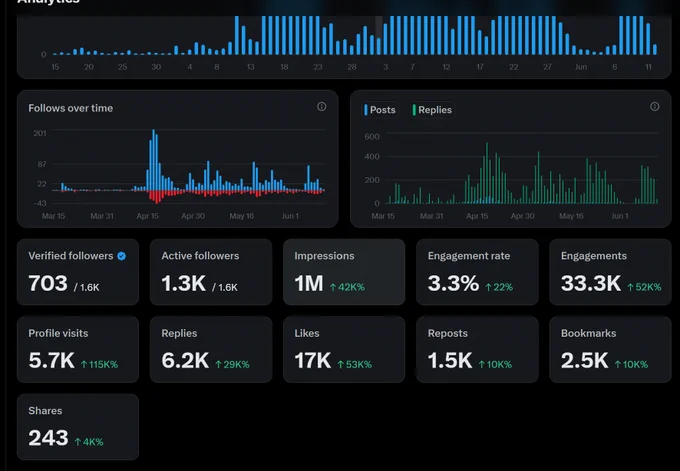Select the Engagement rate metric card
Viewport: 680px width, 471px height.
(477, 272)
